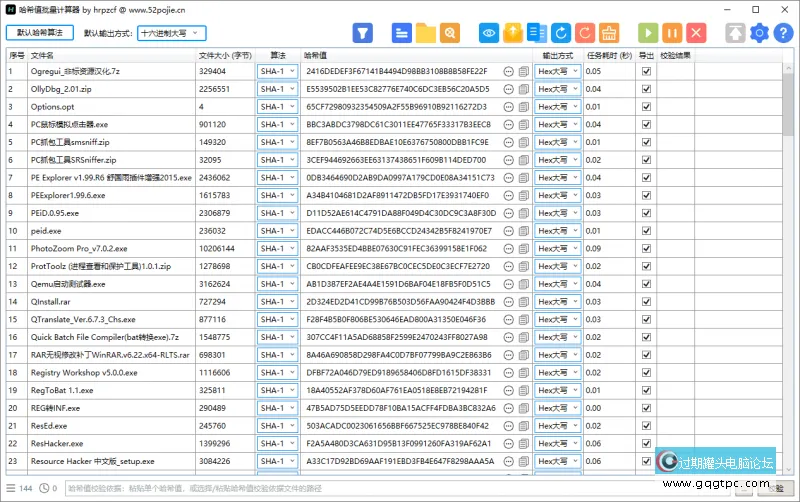800x502 pixels.
Task: Click the list-count icon beside 144
Action: (x=11, y=488)
